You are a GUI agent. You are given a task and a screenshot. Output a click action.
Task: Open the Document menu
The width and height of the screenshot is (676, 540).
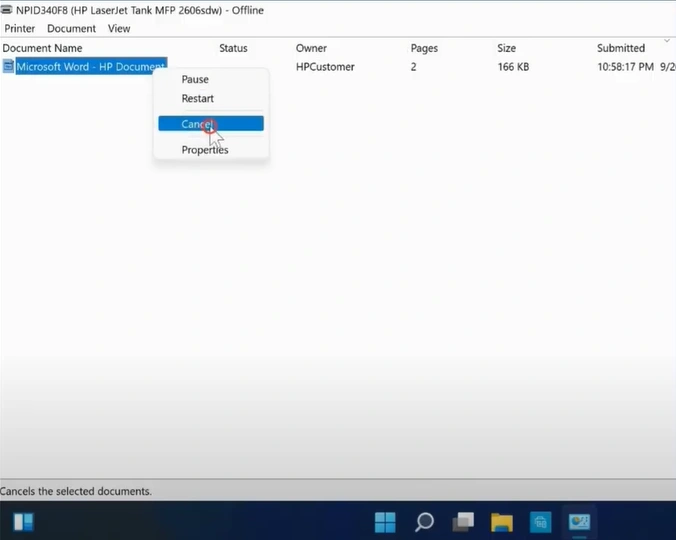coord(71,29)
